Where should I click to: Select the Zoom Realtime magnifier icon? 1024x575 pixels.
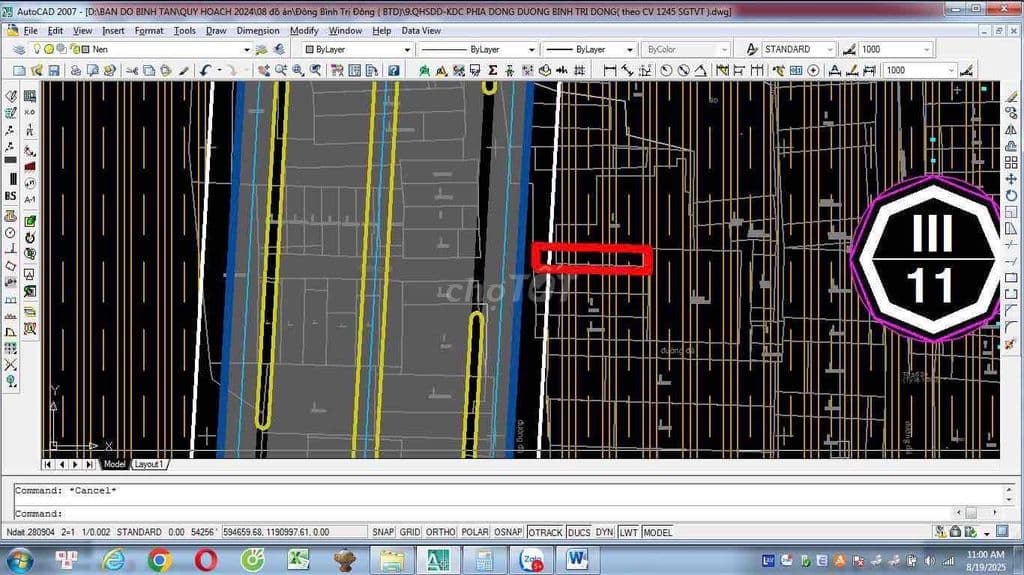tap(281, 71)
